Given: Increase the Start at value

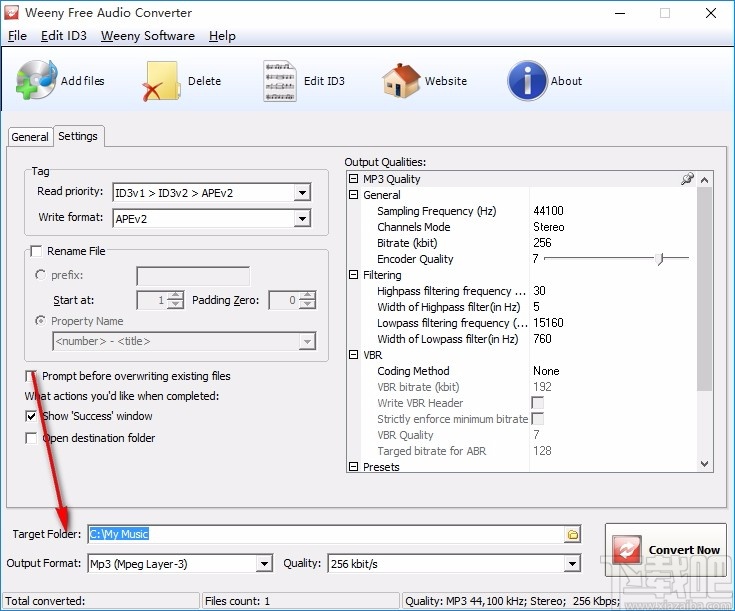Looking at the screenshot, I should [175, 295].
